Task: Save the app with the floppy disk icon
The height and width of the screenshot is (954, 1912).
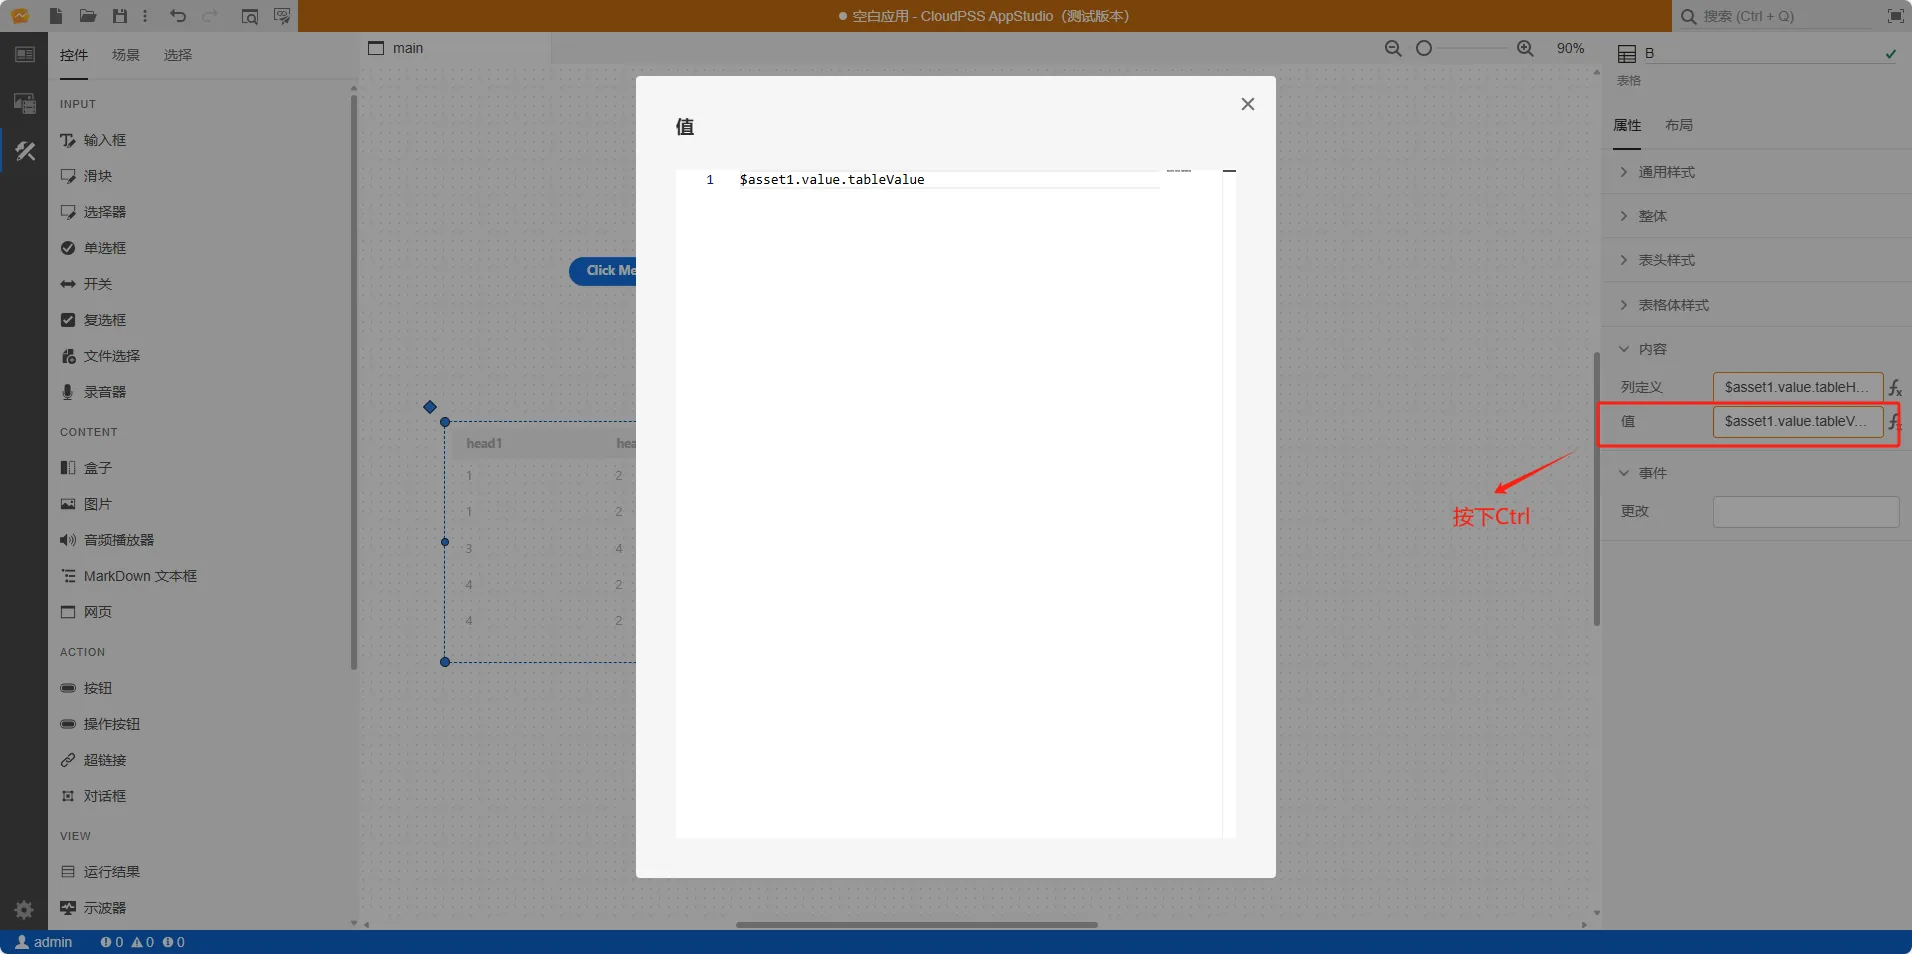Action: pyautogui.click(x=120, y=16)
